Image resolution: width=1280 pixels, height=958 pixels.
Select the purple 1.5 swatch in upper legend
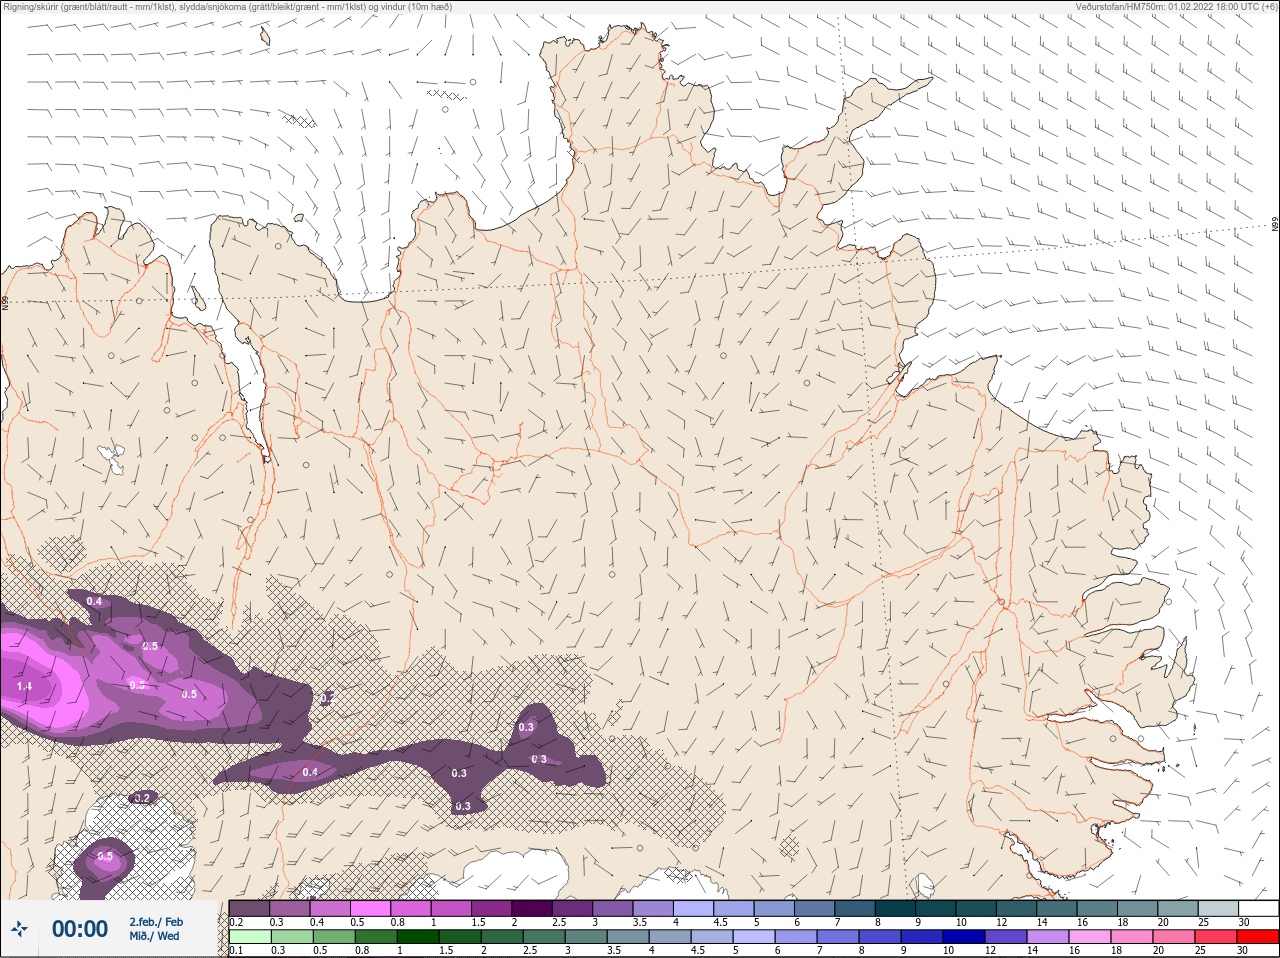[x=492, y=908]
